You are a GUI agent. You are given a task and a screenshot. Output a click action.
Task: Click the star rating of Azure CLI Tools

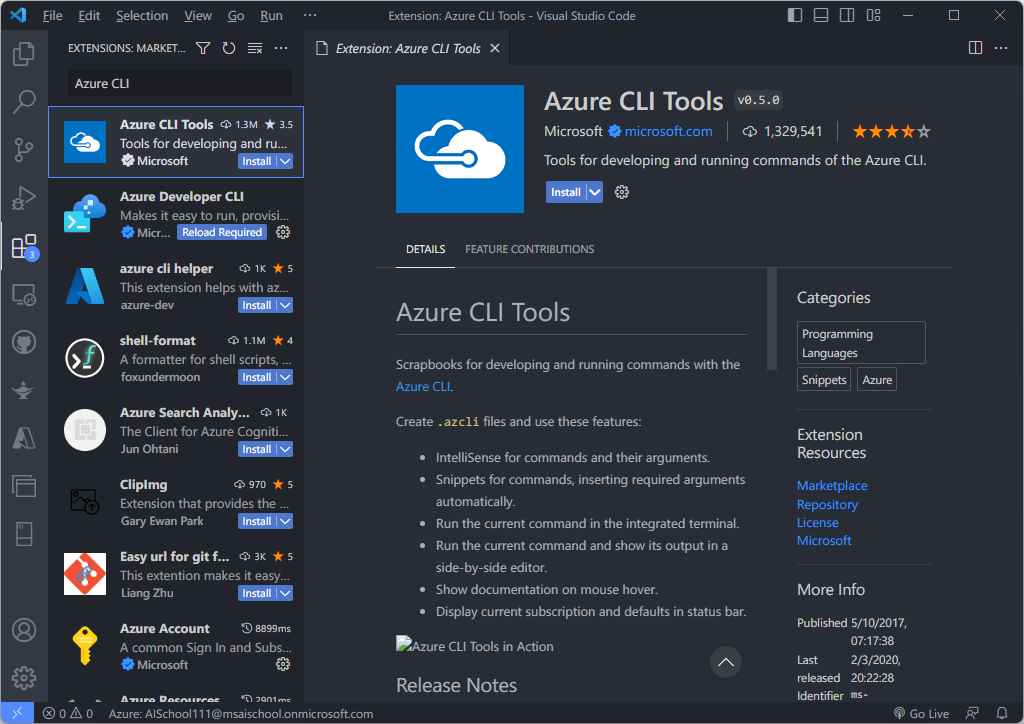point(891,132)
